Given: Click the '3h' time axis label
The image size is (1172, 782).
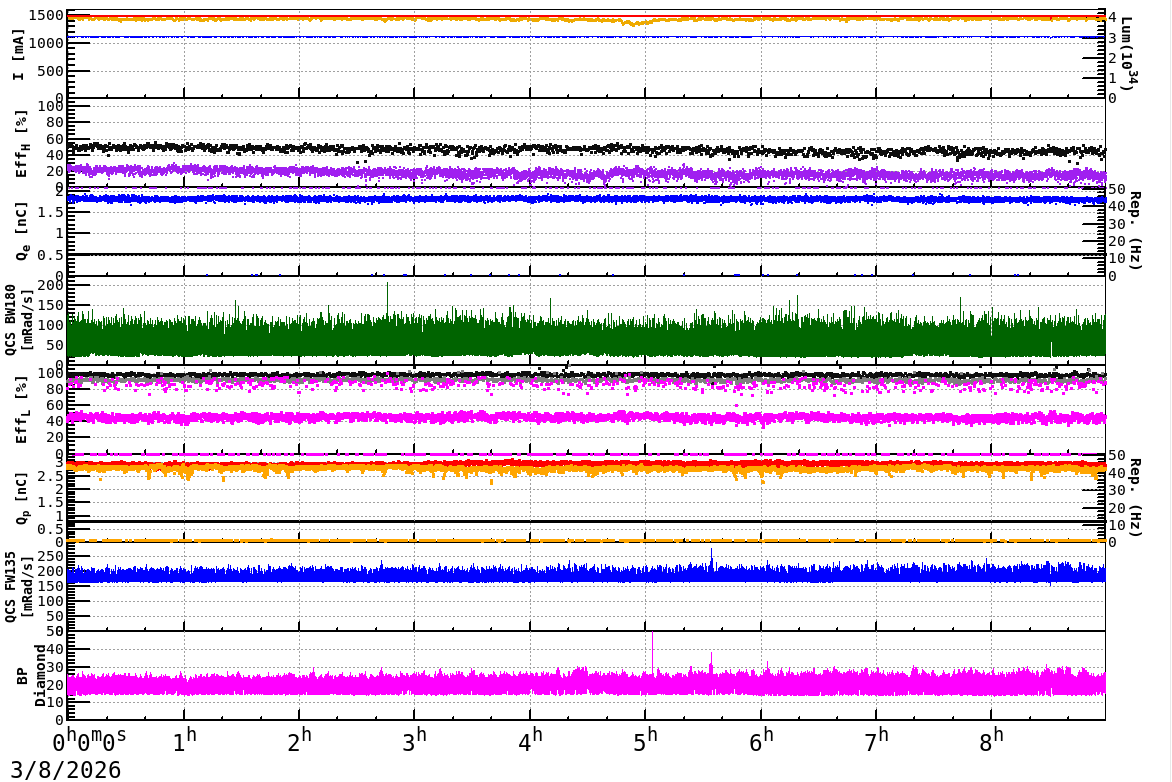Looking at the screenshot, I should click(x=414, y=741).
